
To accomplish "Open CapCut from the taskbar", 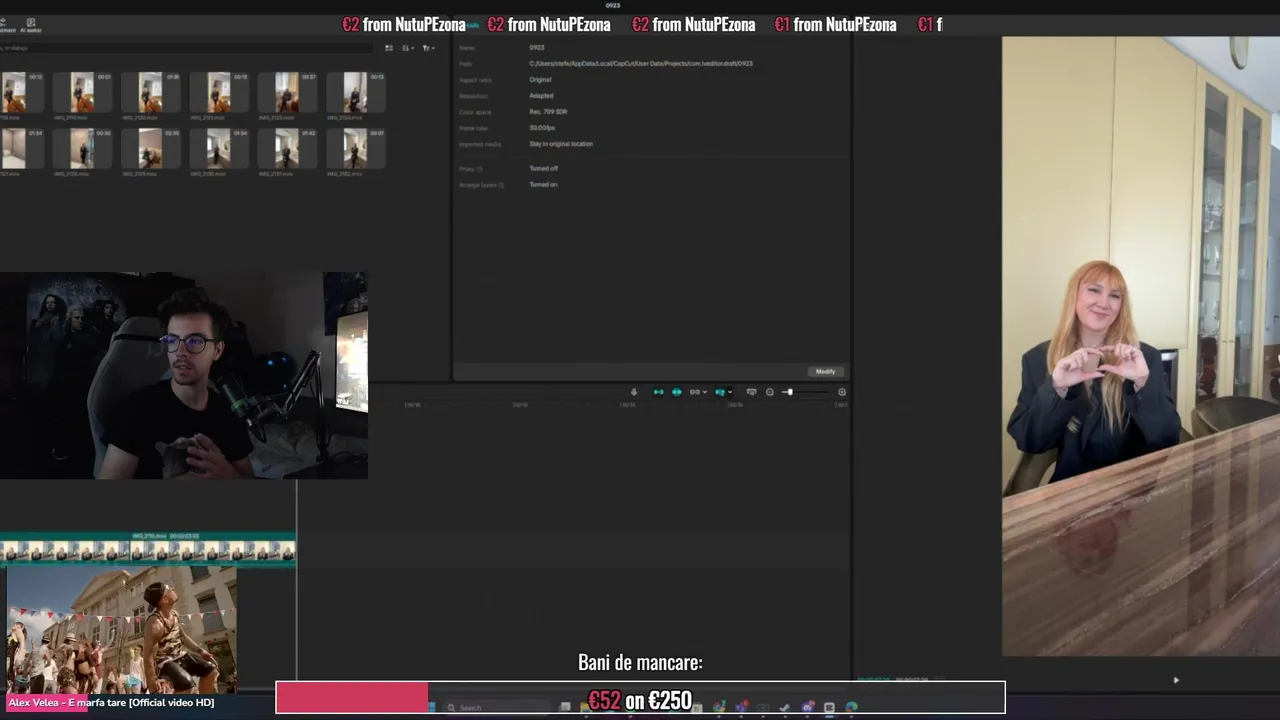I will (829, 707).
